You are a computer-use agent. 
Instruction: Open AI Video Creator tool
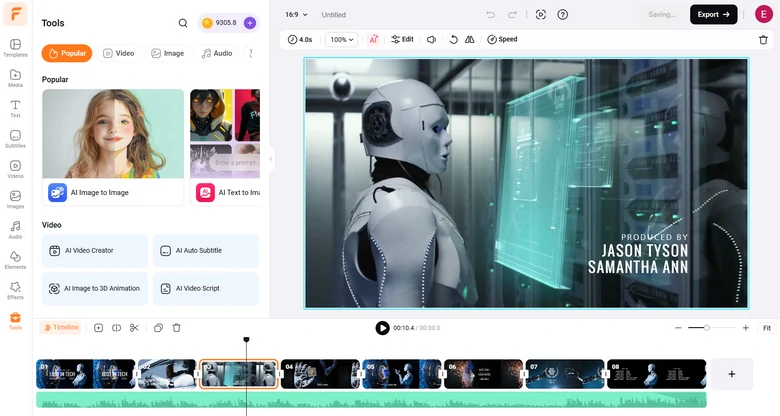(x=95, y=250)
